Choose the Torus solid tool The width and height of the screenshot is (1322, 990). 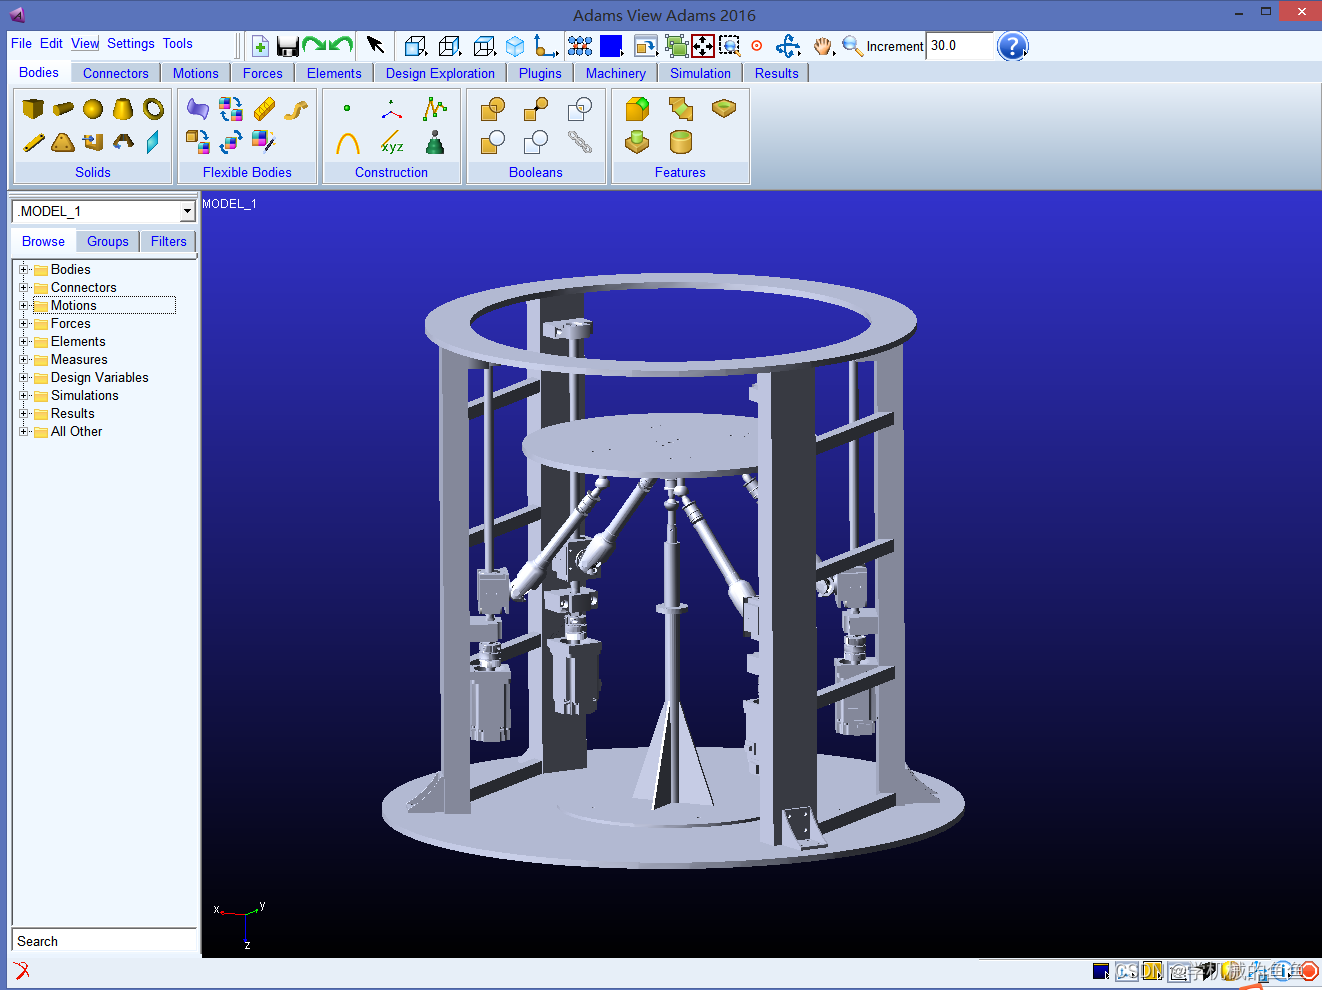point(153,109)
